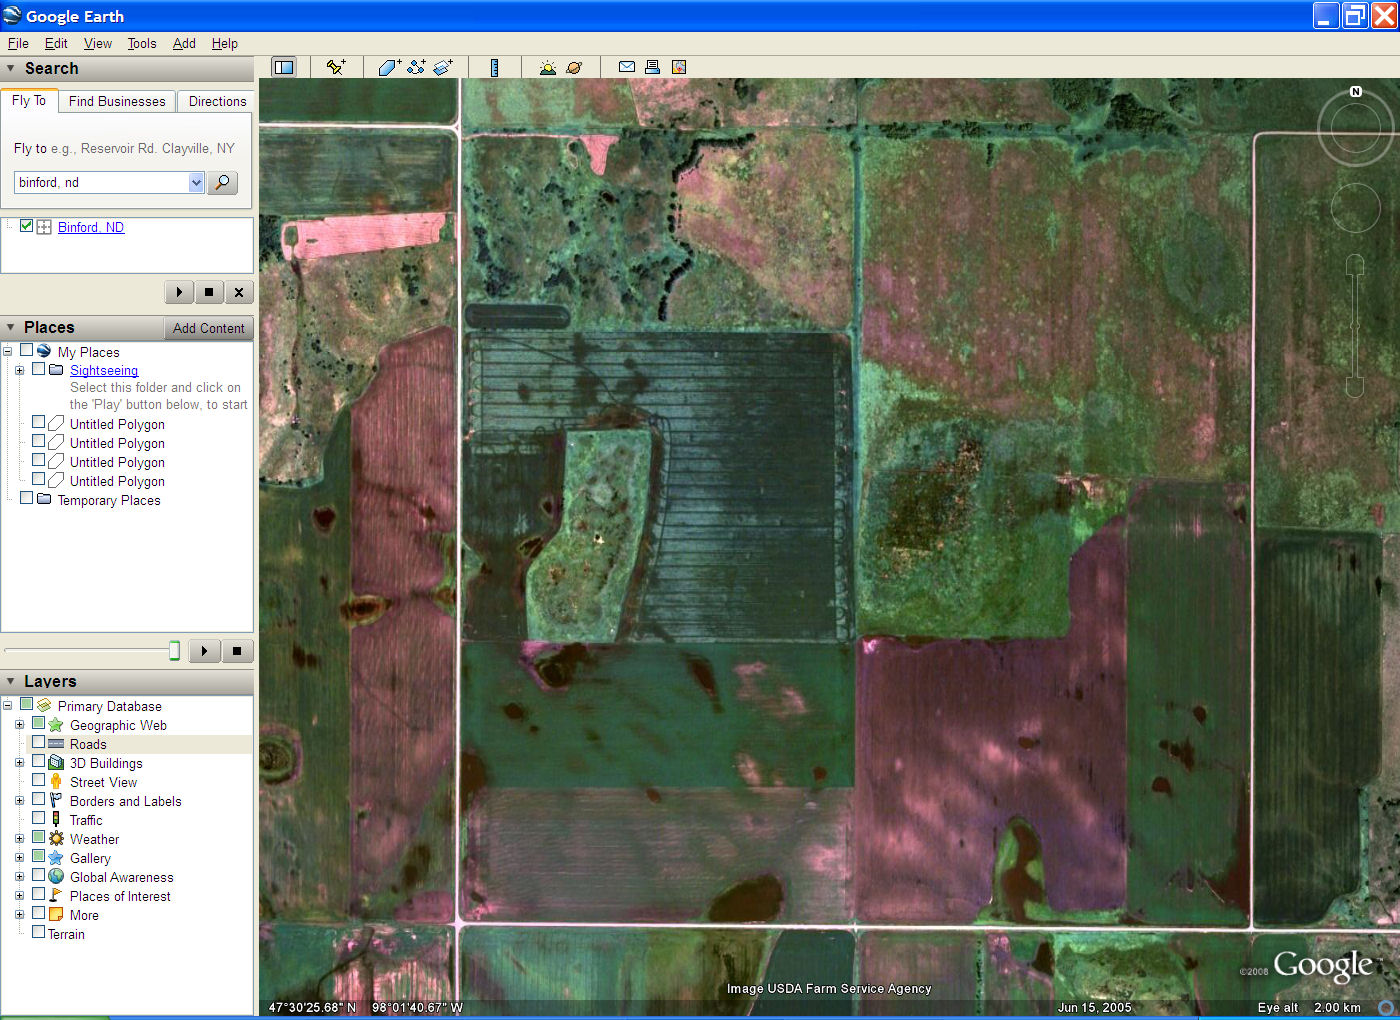Image resolution: width=1400 pixels, height=1020 pixels.
Task: Click the Borders and Labels flag icon
Action: [56, 801]
